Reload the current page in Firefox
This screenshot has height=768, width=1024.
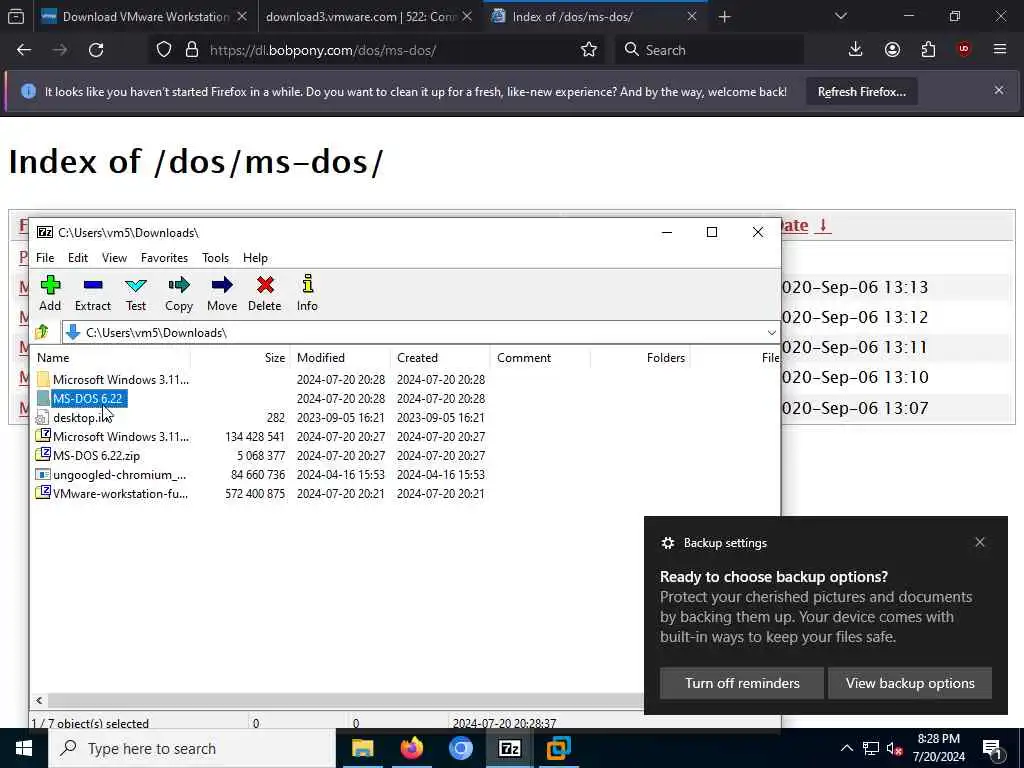click(96, 50)
